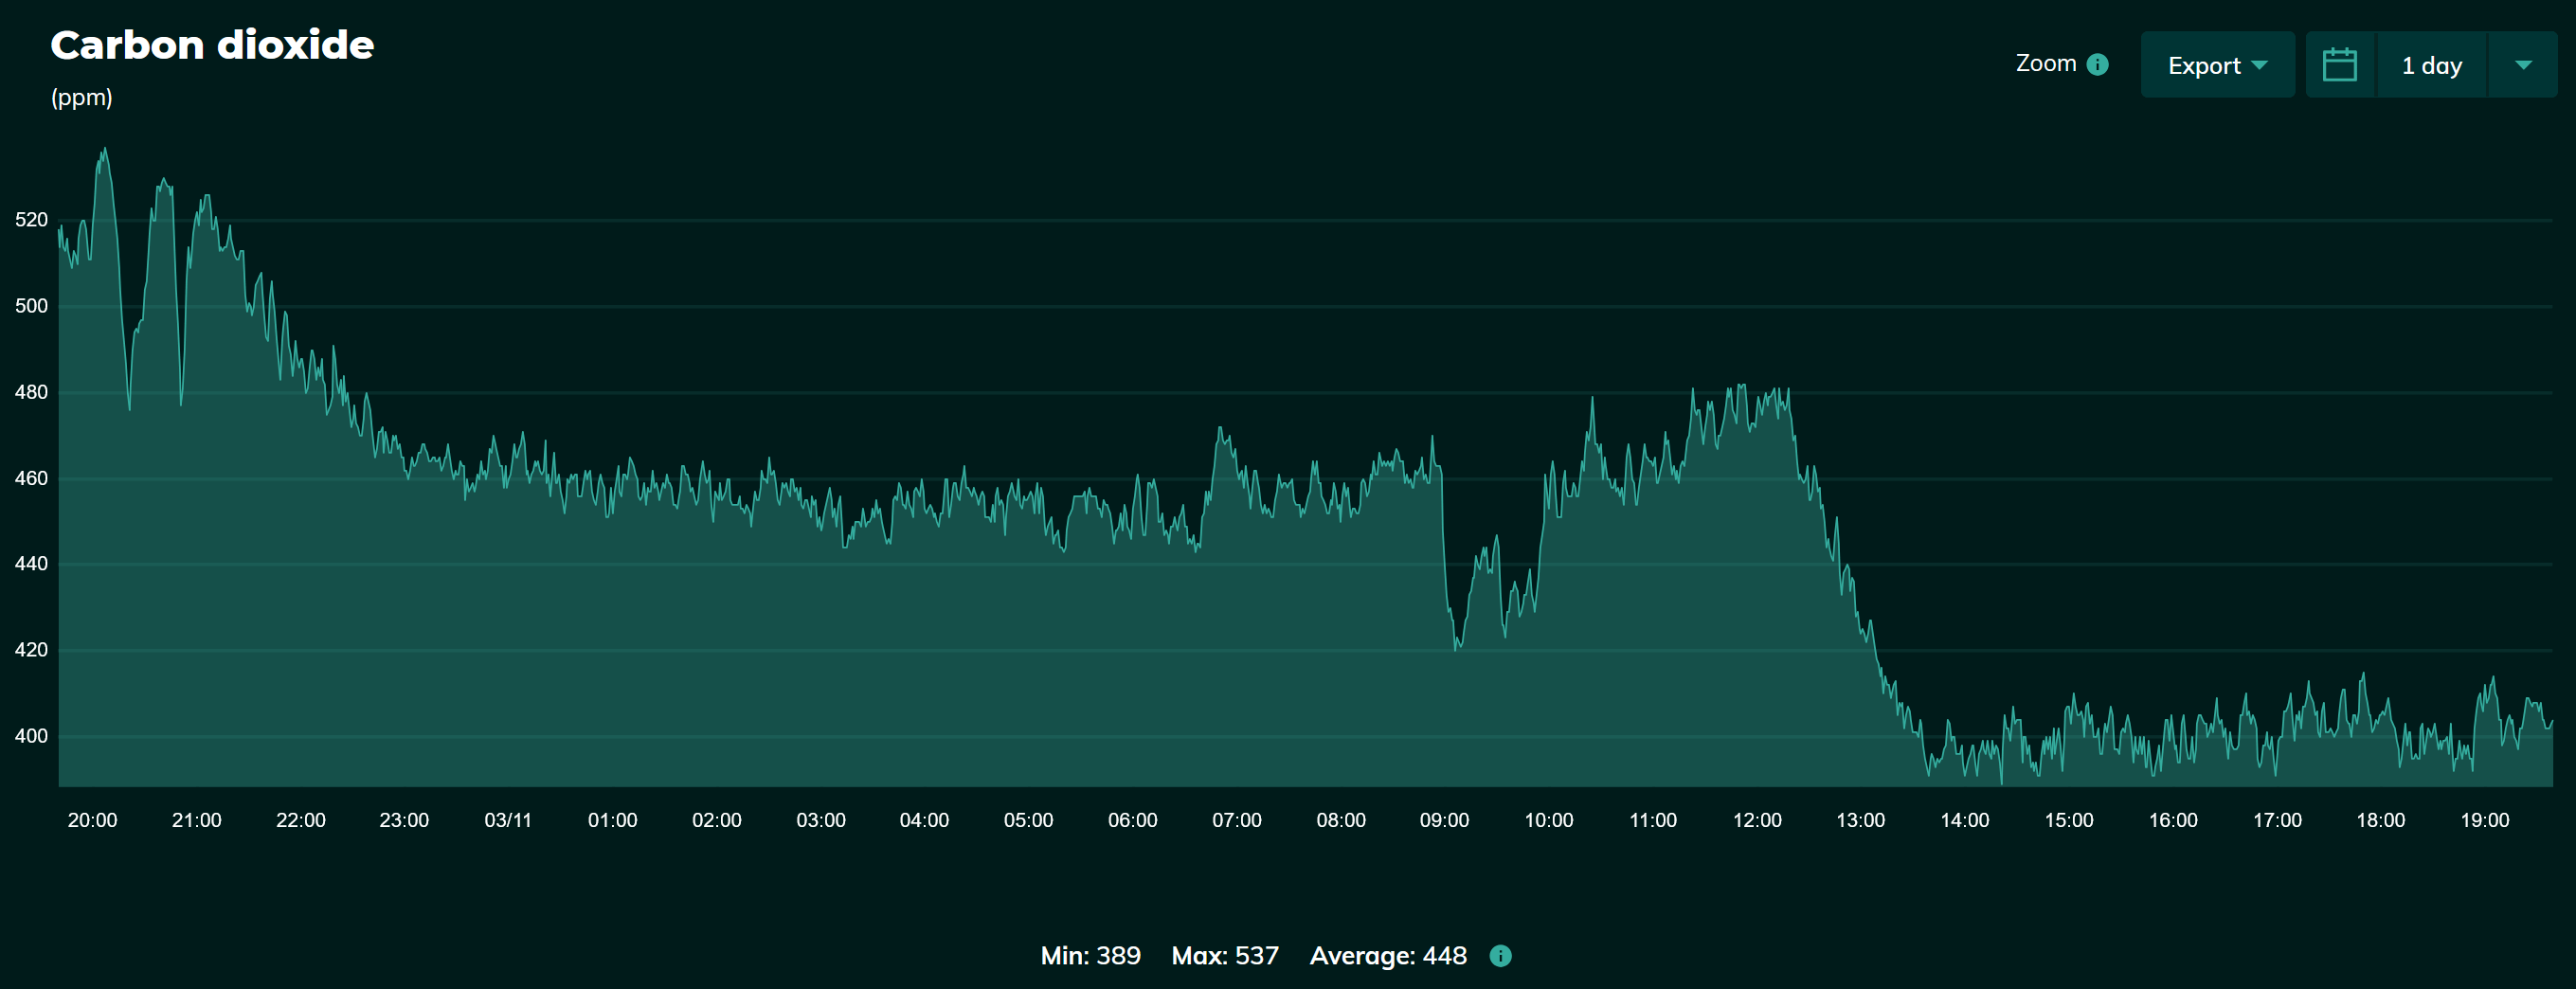This screenshot has width=2576, height=989.
Task: Click the Max: 537 statistic
Action: click(x=1225, y=956)
